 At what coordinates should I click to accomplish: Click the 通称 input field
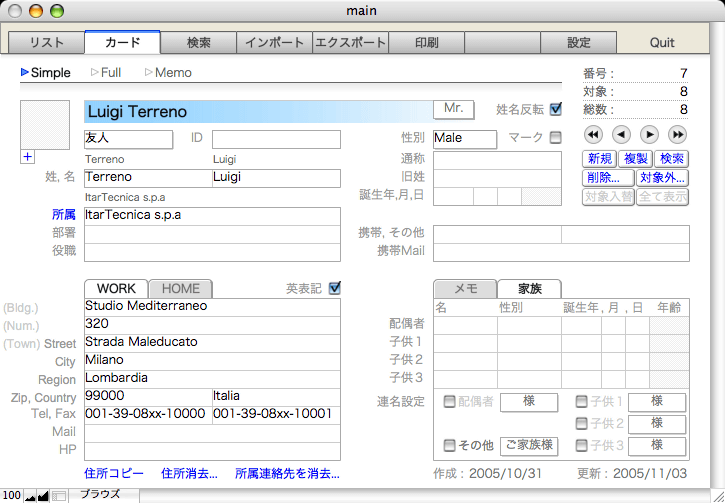click(498, 160)
